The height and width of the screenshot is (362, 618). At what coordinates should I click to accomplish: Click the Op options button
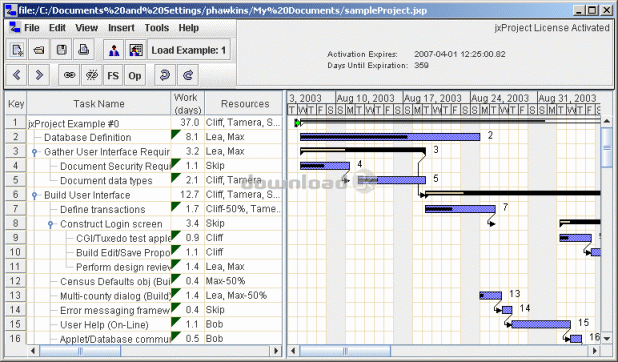[x=135, y=75]
